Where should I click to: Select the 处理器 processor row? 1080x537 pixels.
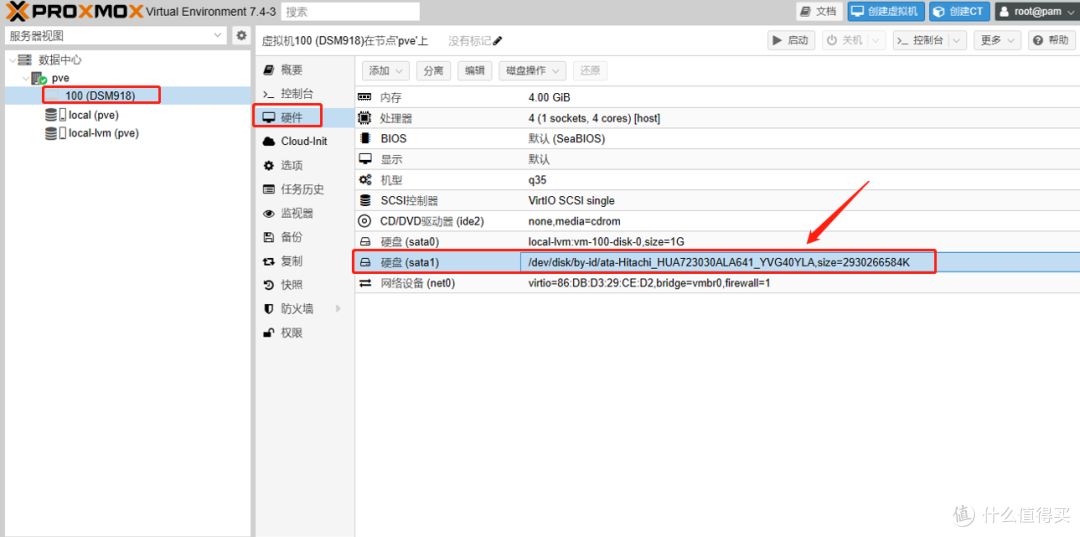[717, 118]
